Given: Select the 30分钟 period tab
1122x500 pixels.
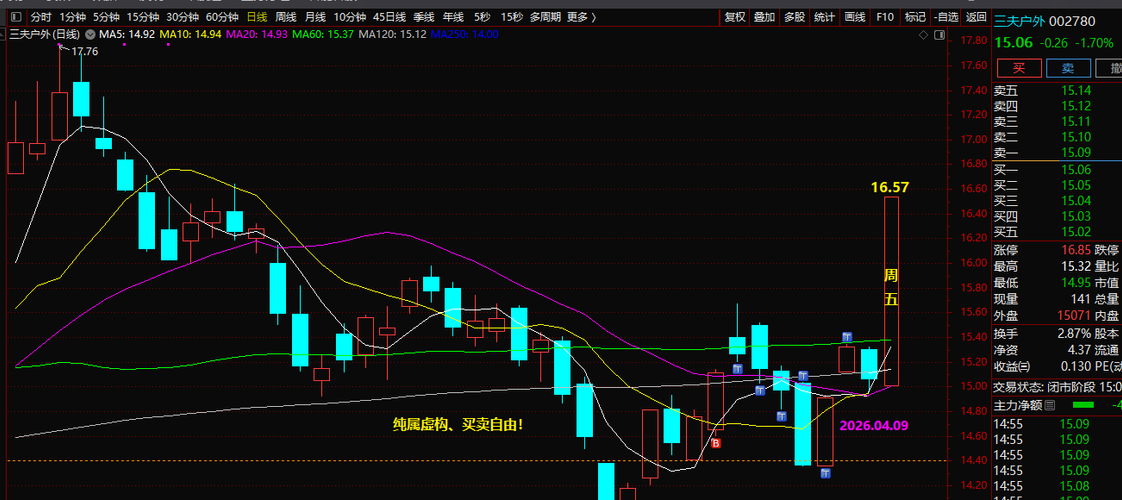Looking at the screenshot, I should click(182, 17).
